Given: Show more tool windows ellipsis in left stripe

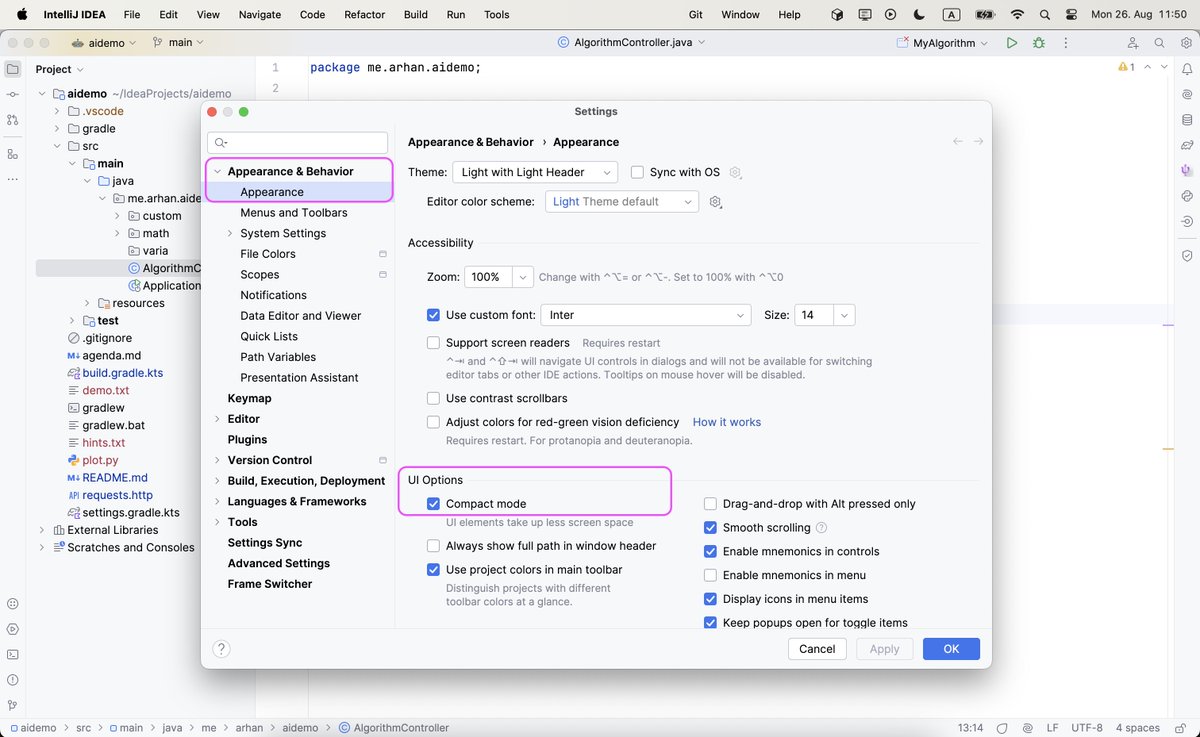Looking at the screenshot, I should [x=12, y=179].
